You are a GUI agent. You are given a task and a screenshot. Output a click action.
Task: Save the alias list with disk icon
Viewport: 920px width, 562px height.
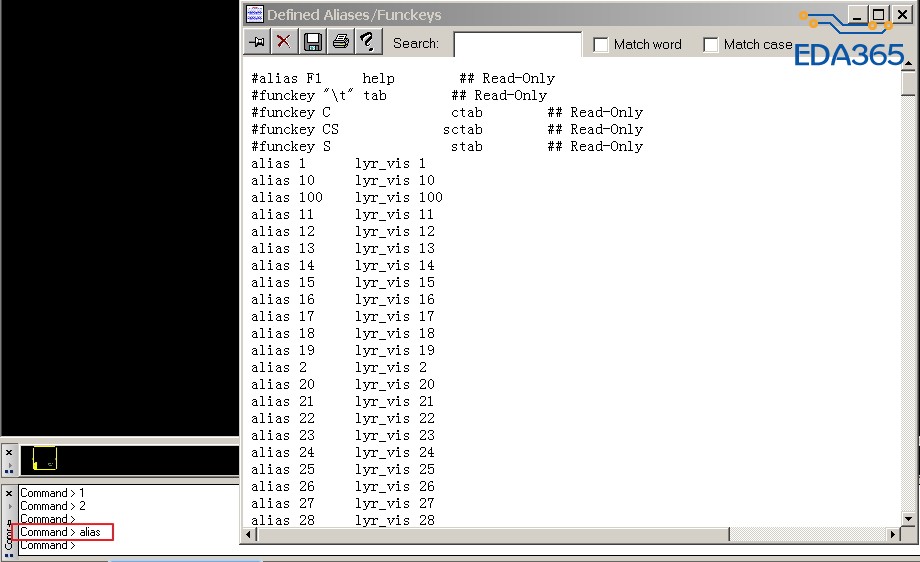click(313, 42)
